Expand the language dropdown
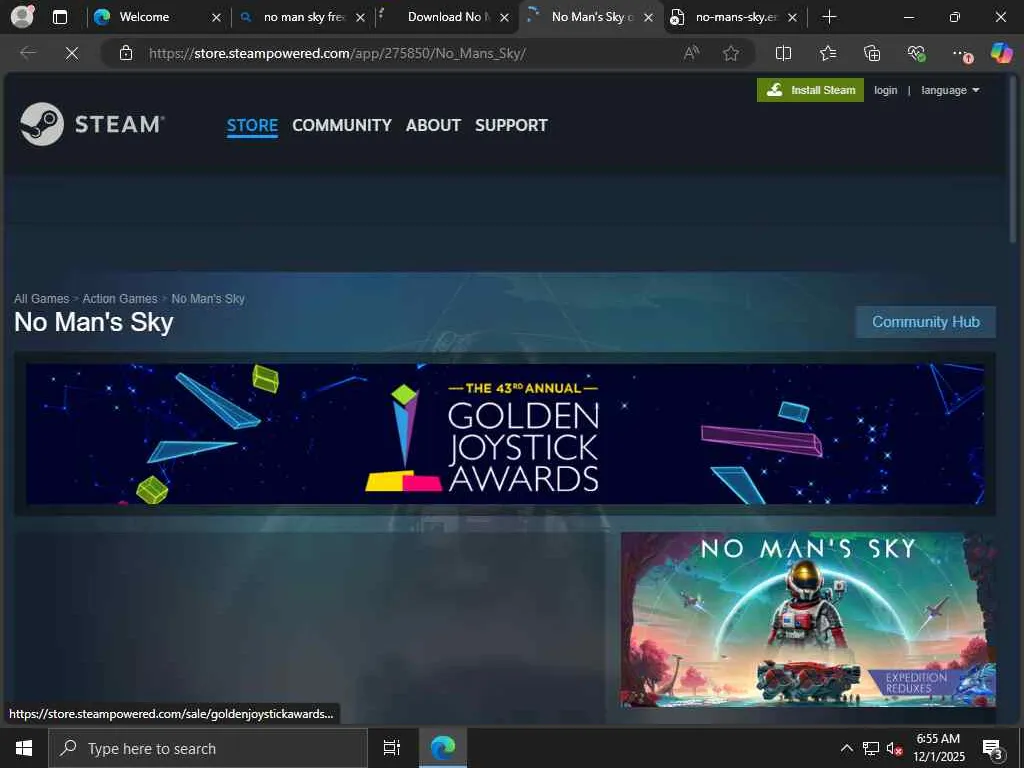 [950, 90]
